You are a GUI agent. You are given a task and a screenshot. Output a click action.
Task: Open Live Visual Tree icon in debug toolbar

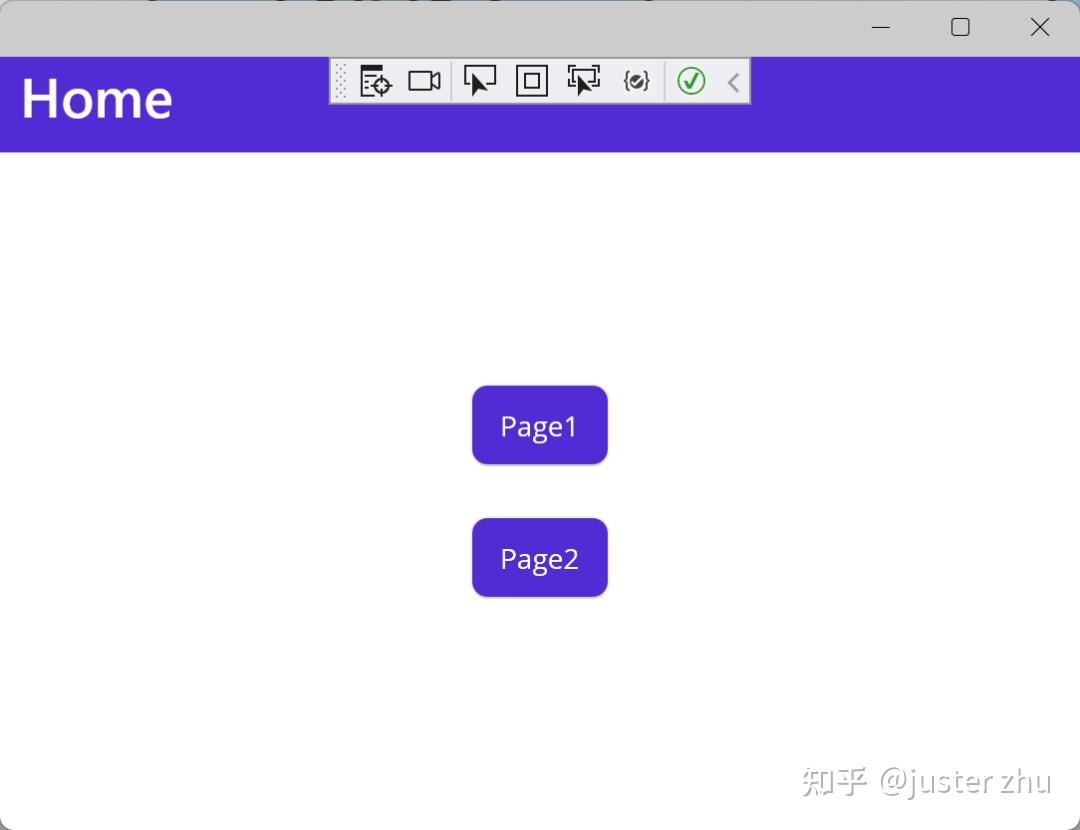[x=375, y=81]
